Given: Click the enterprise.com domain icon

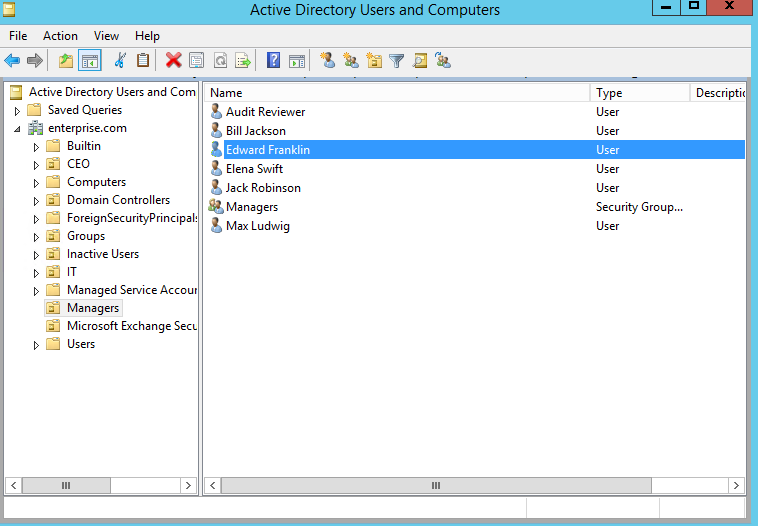Looking at the screenshot, I should click(35, 128).
